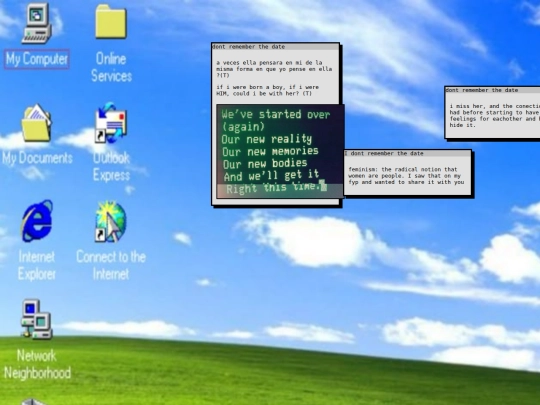Viewport: 540px width, 405px height.
Task: Launch the Outlook Express shortcut icon
Action: click(111, 123)
